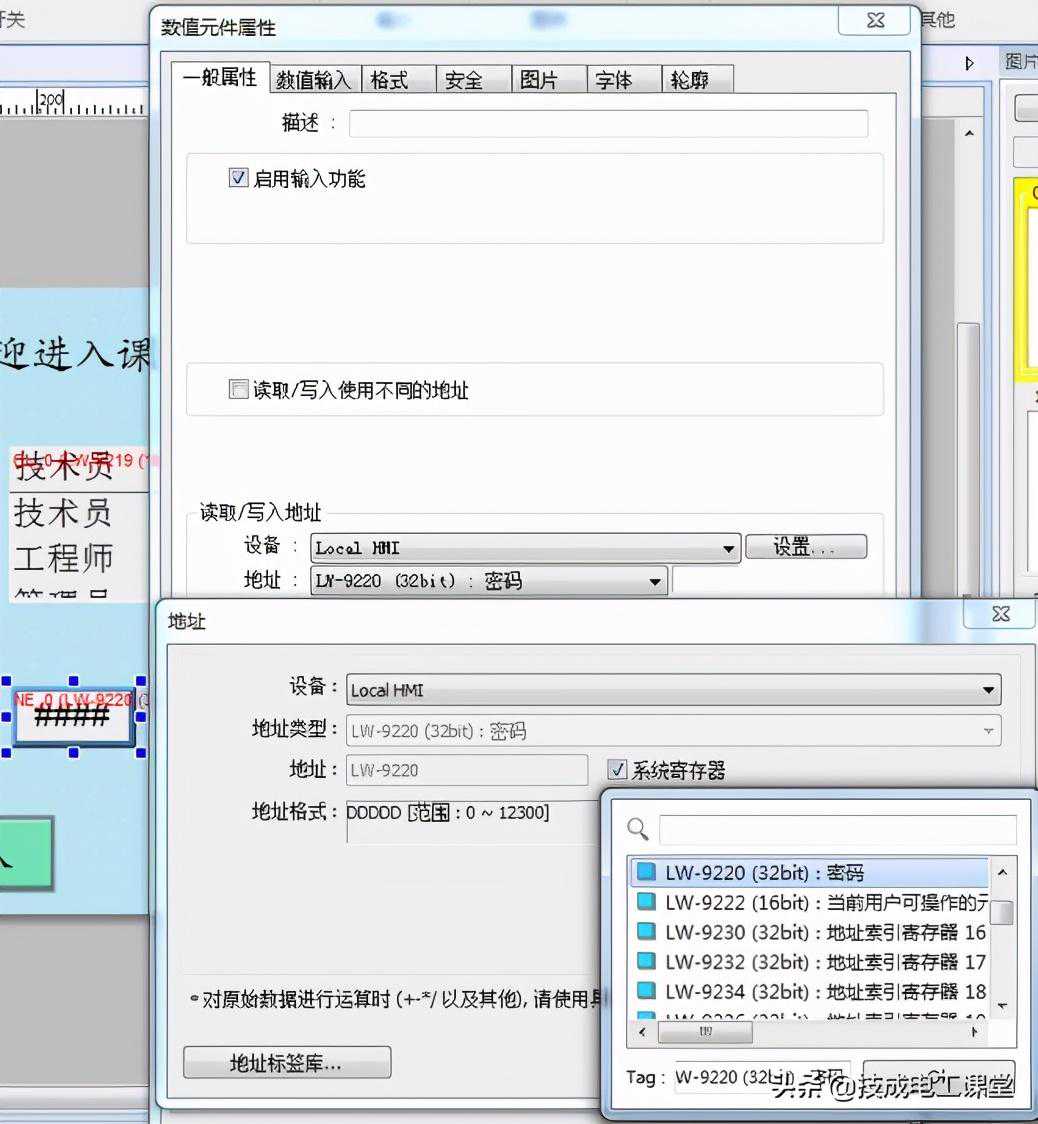Open the 地址类型 dropdown
Viewport: 1038px width, 1124px height.
(x=988, y=731)
